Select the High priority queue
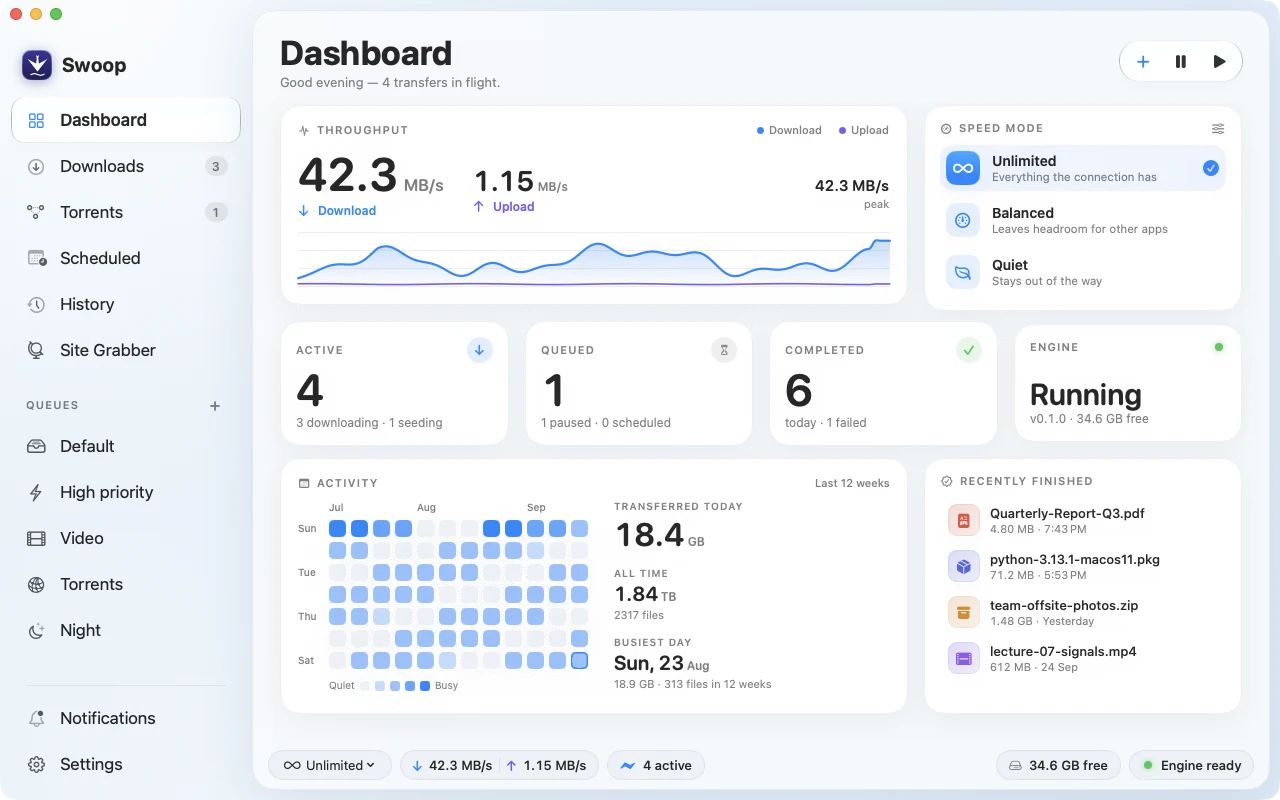This screenshot has width=1280, height=800. click(126, 492)
